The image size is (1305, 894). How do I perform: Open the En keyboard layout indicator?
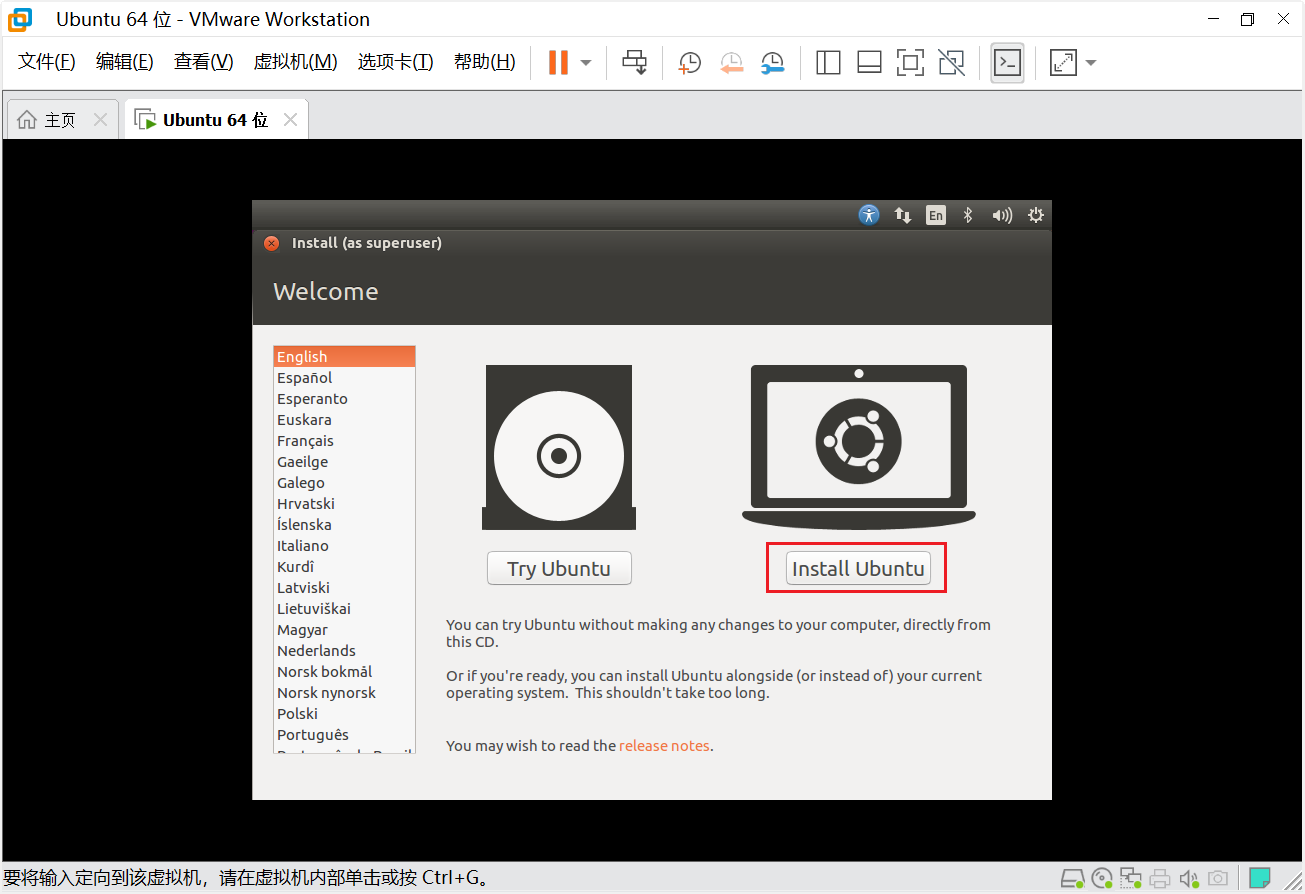(936, 215)
